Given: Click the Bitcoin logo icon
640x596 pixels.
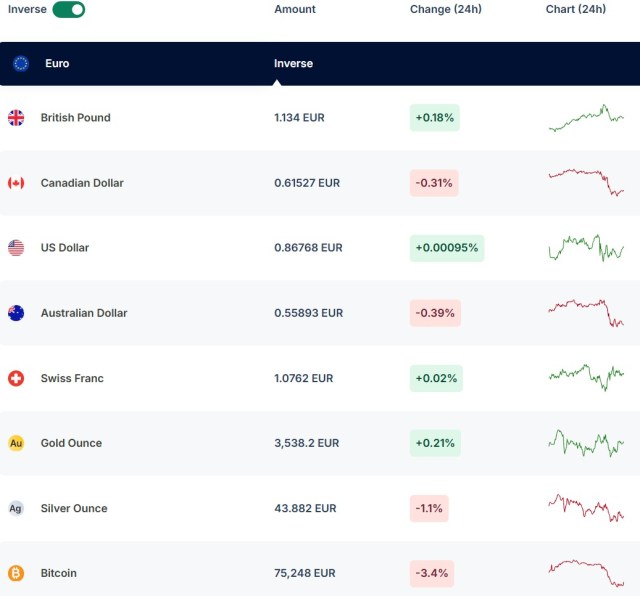Looking at the screenshot, I should click(16, 573).
